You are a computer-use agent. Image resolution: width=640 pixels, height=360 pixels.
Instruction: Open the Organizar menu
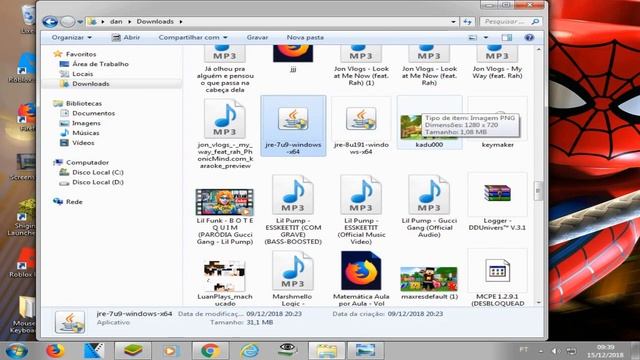point(72,37)
